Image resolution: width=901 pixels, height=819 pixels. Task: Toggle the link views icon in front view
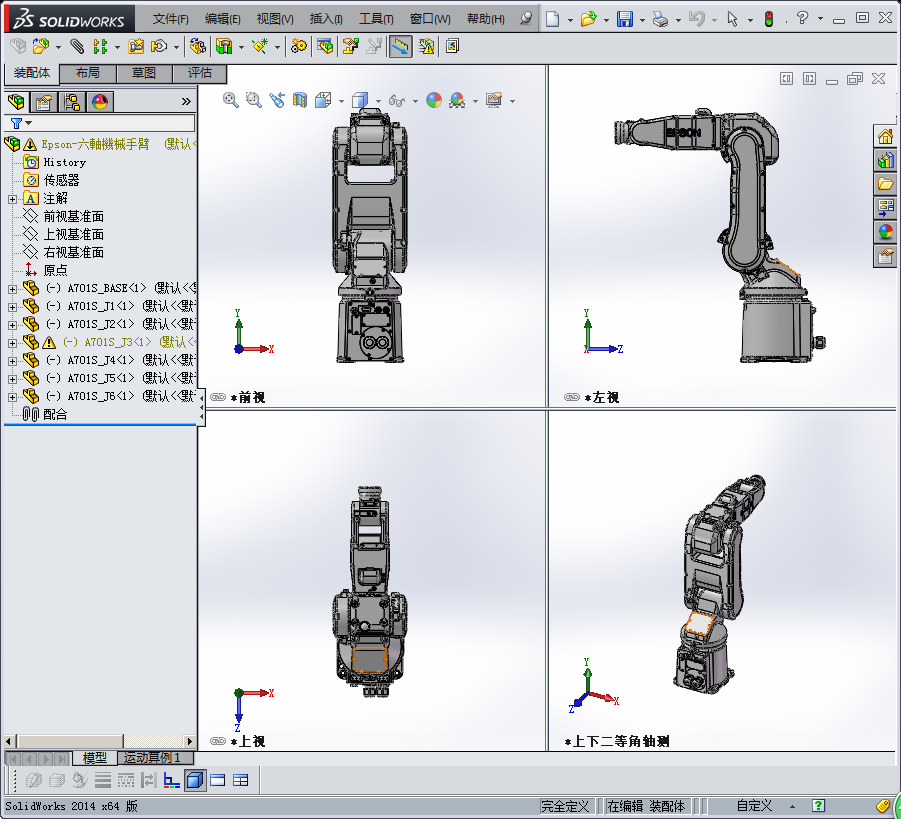218,397
